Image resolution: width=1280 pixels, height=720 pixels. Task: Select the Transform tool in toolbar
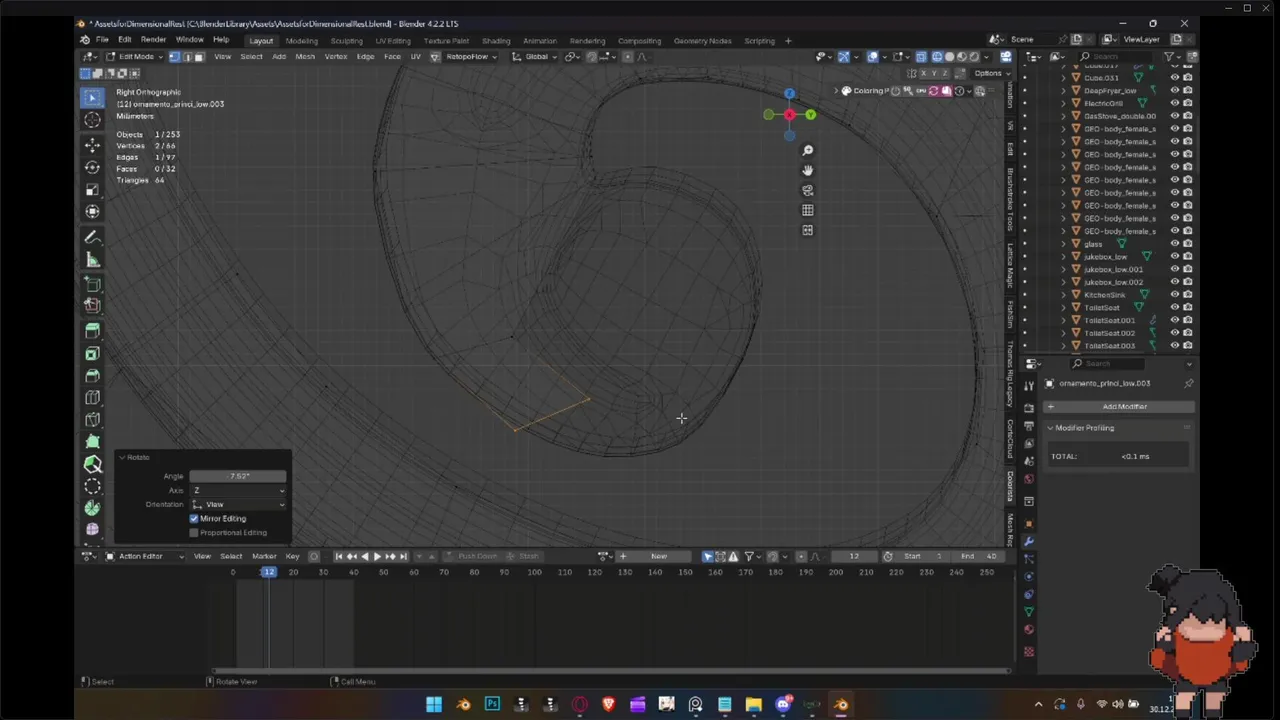tap(92, 212)
